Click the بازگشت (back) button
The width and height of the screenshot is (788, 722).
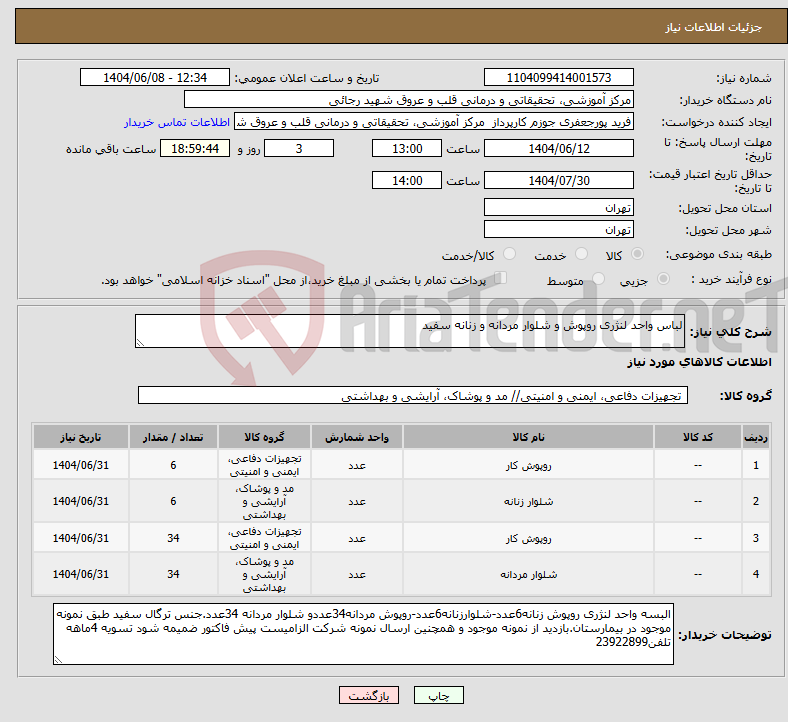[369, 695]
